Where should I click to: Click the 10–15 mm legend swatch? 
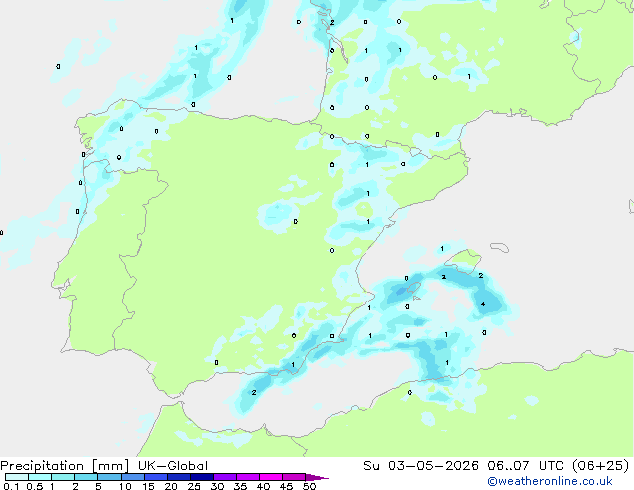point(132,477)
